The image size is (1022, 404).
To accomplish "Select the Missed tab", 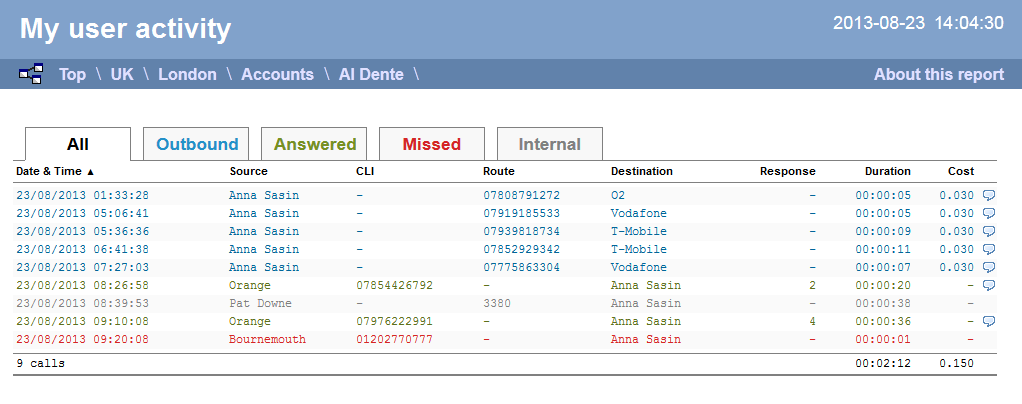I will click(431, 144).
